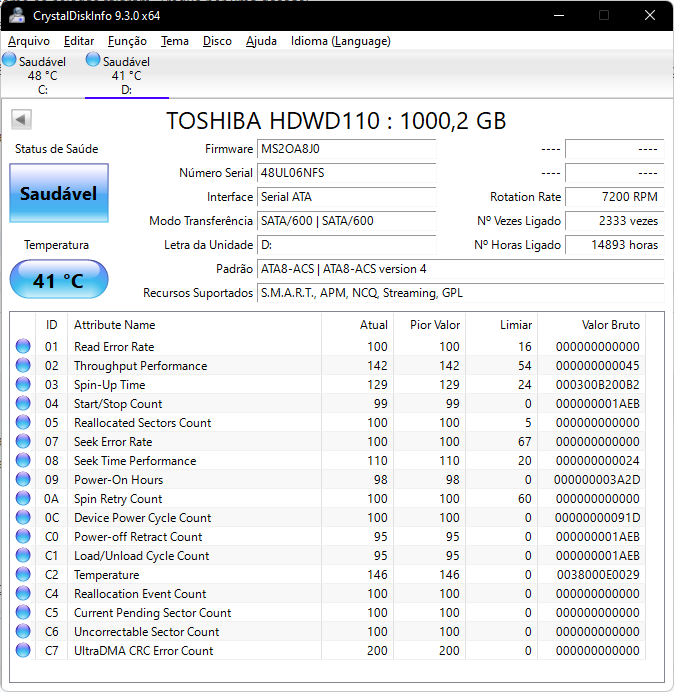Click the Rotation Rate value 7200 RPM
674x692 pixels.
614,196
